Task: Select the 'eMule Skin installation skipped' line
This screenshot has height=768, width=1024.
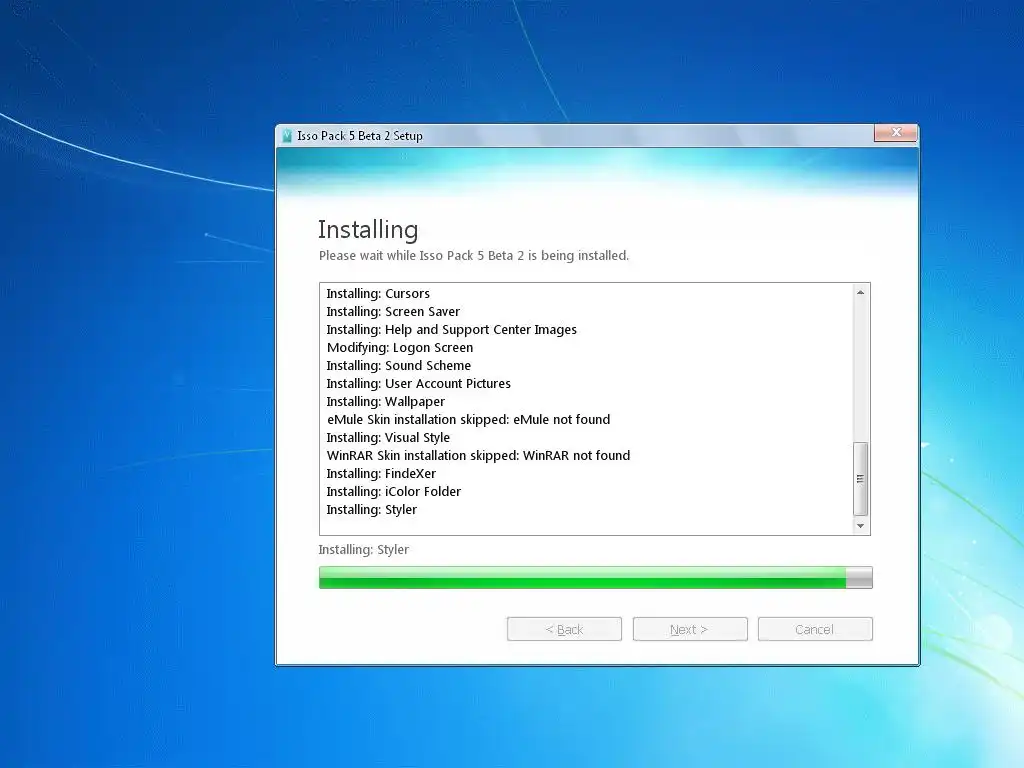Action: pyautogui.click(x=468, y=419)
